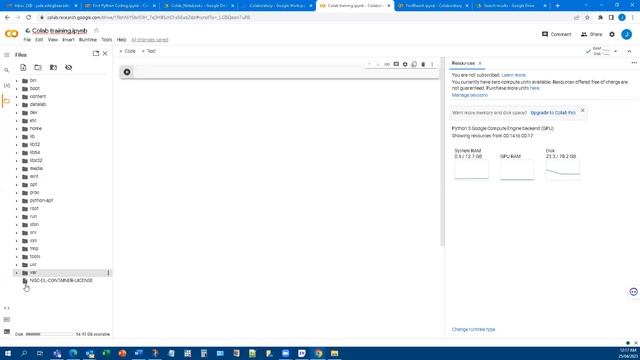640x360 pixels.
Task: Mount Google Drive folder icon
Action: point(53,67)
